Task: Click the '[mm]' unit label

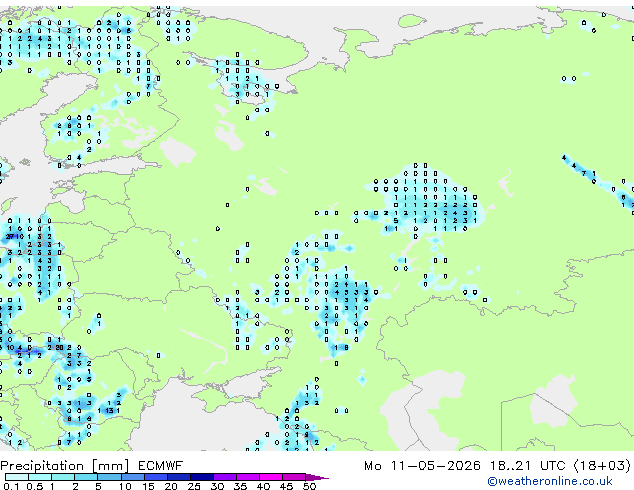Action: point(111,466)
